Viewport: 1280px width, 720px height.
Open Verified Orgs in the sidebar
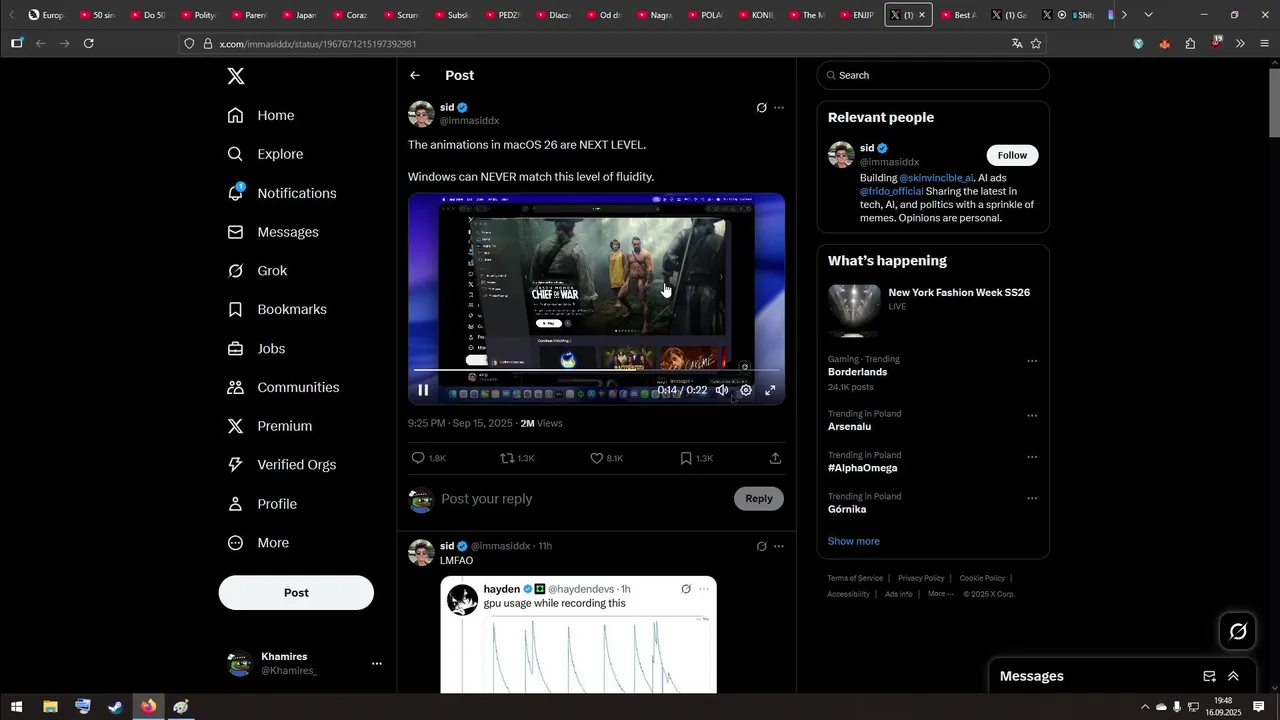pyautogui.click(x=282, y=465)
